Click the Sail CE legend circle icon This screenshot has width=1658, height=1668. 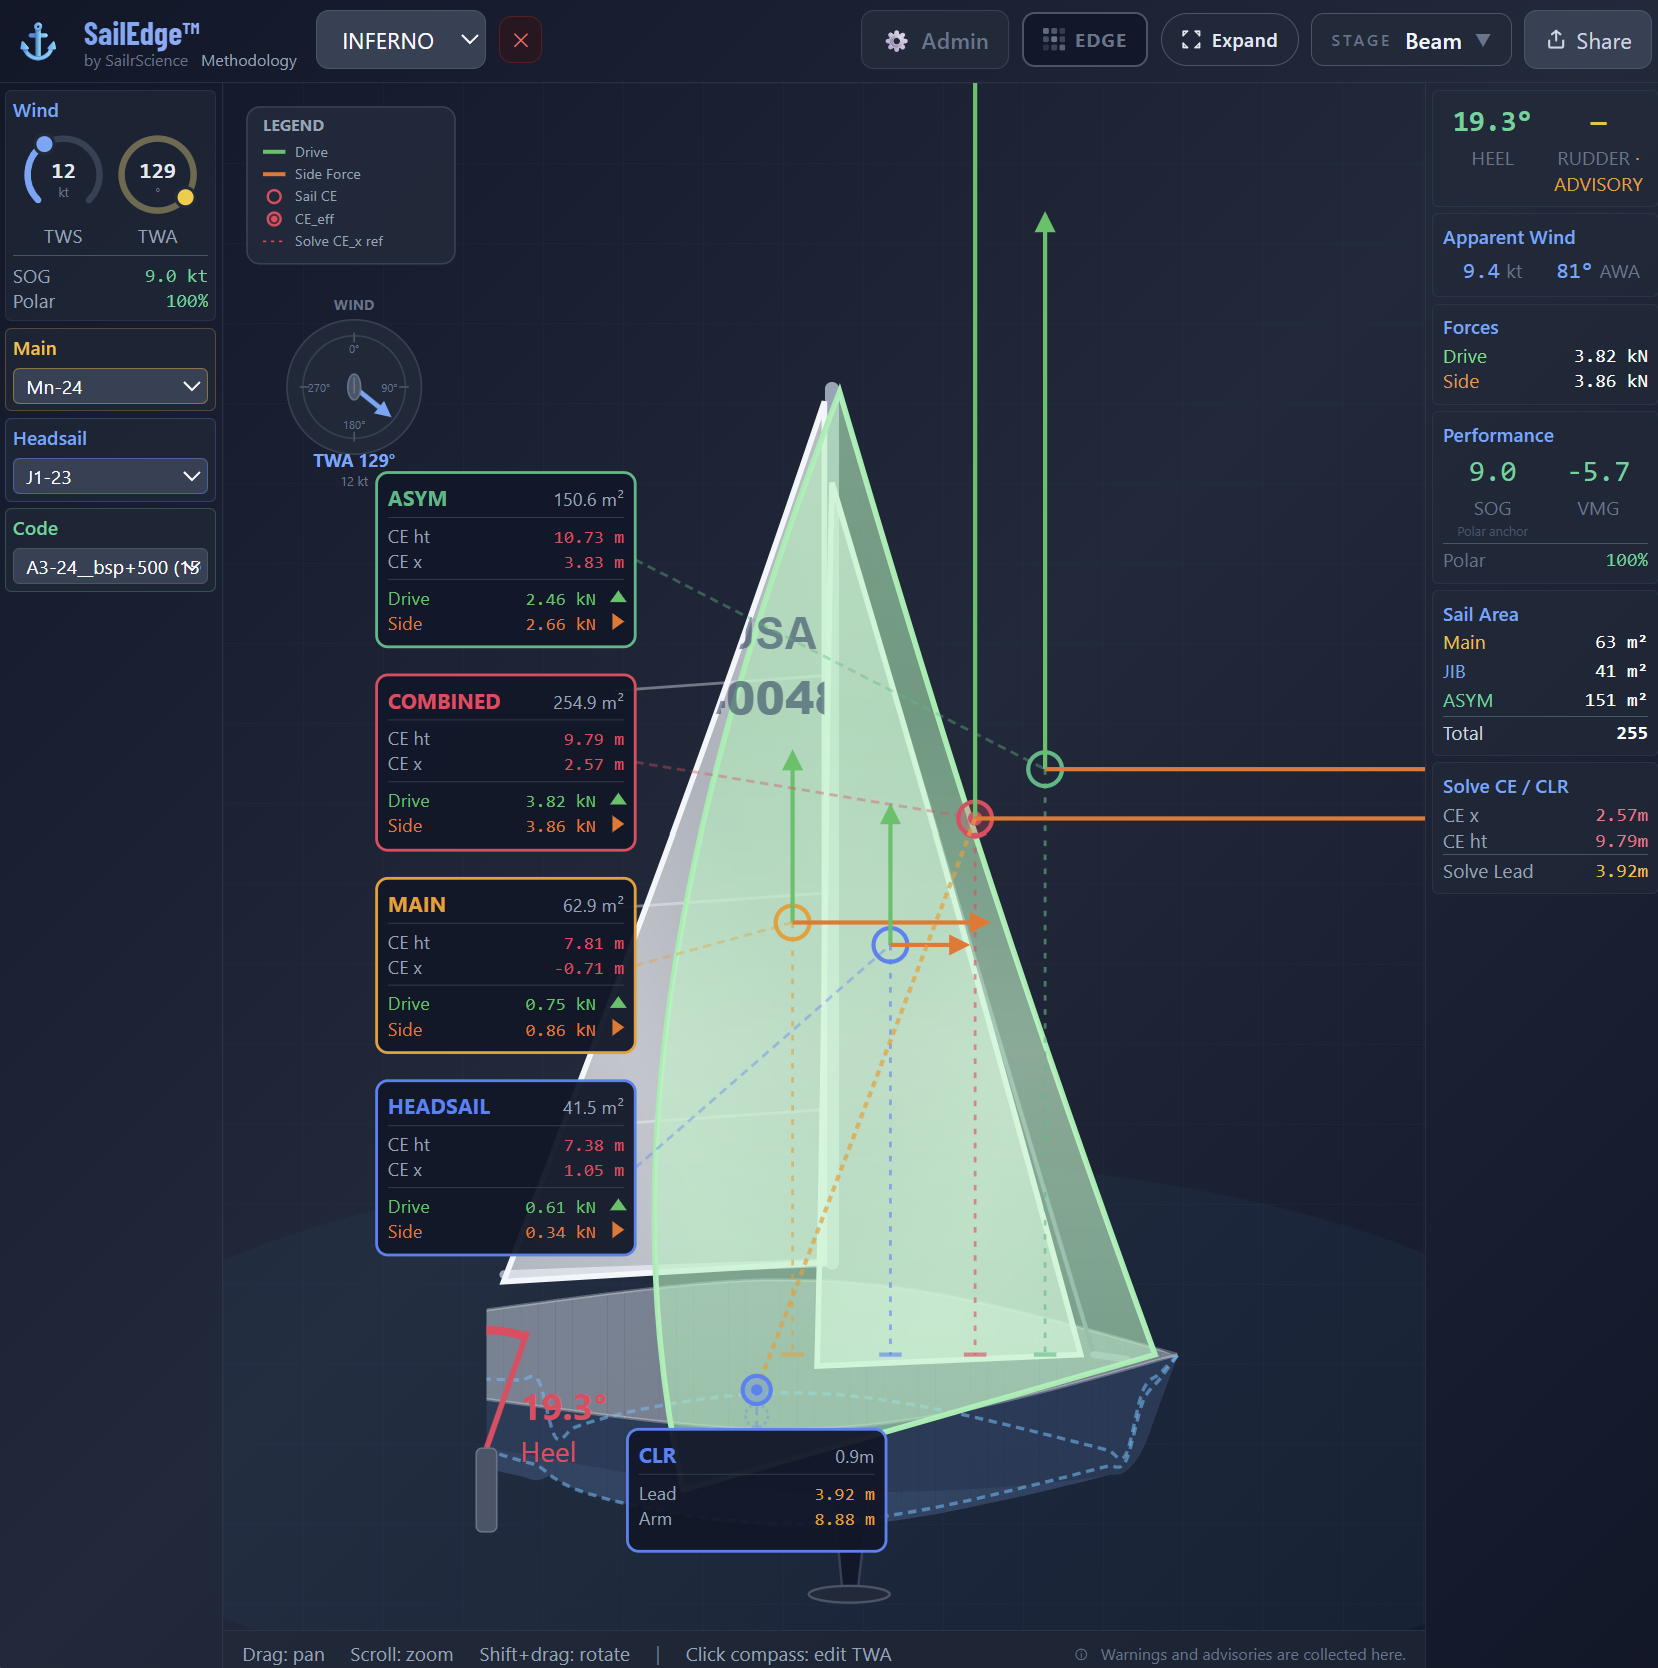274,196
